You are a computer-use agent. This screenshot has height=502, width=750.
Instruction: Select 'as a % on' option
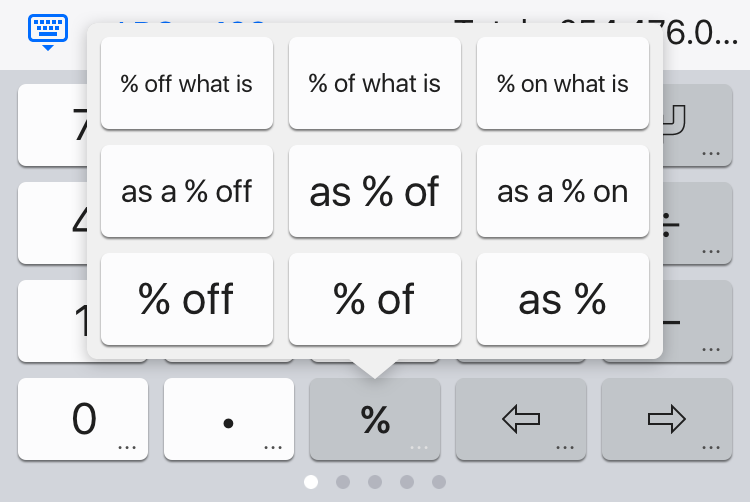[563, 191]
